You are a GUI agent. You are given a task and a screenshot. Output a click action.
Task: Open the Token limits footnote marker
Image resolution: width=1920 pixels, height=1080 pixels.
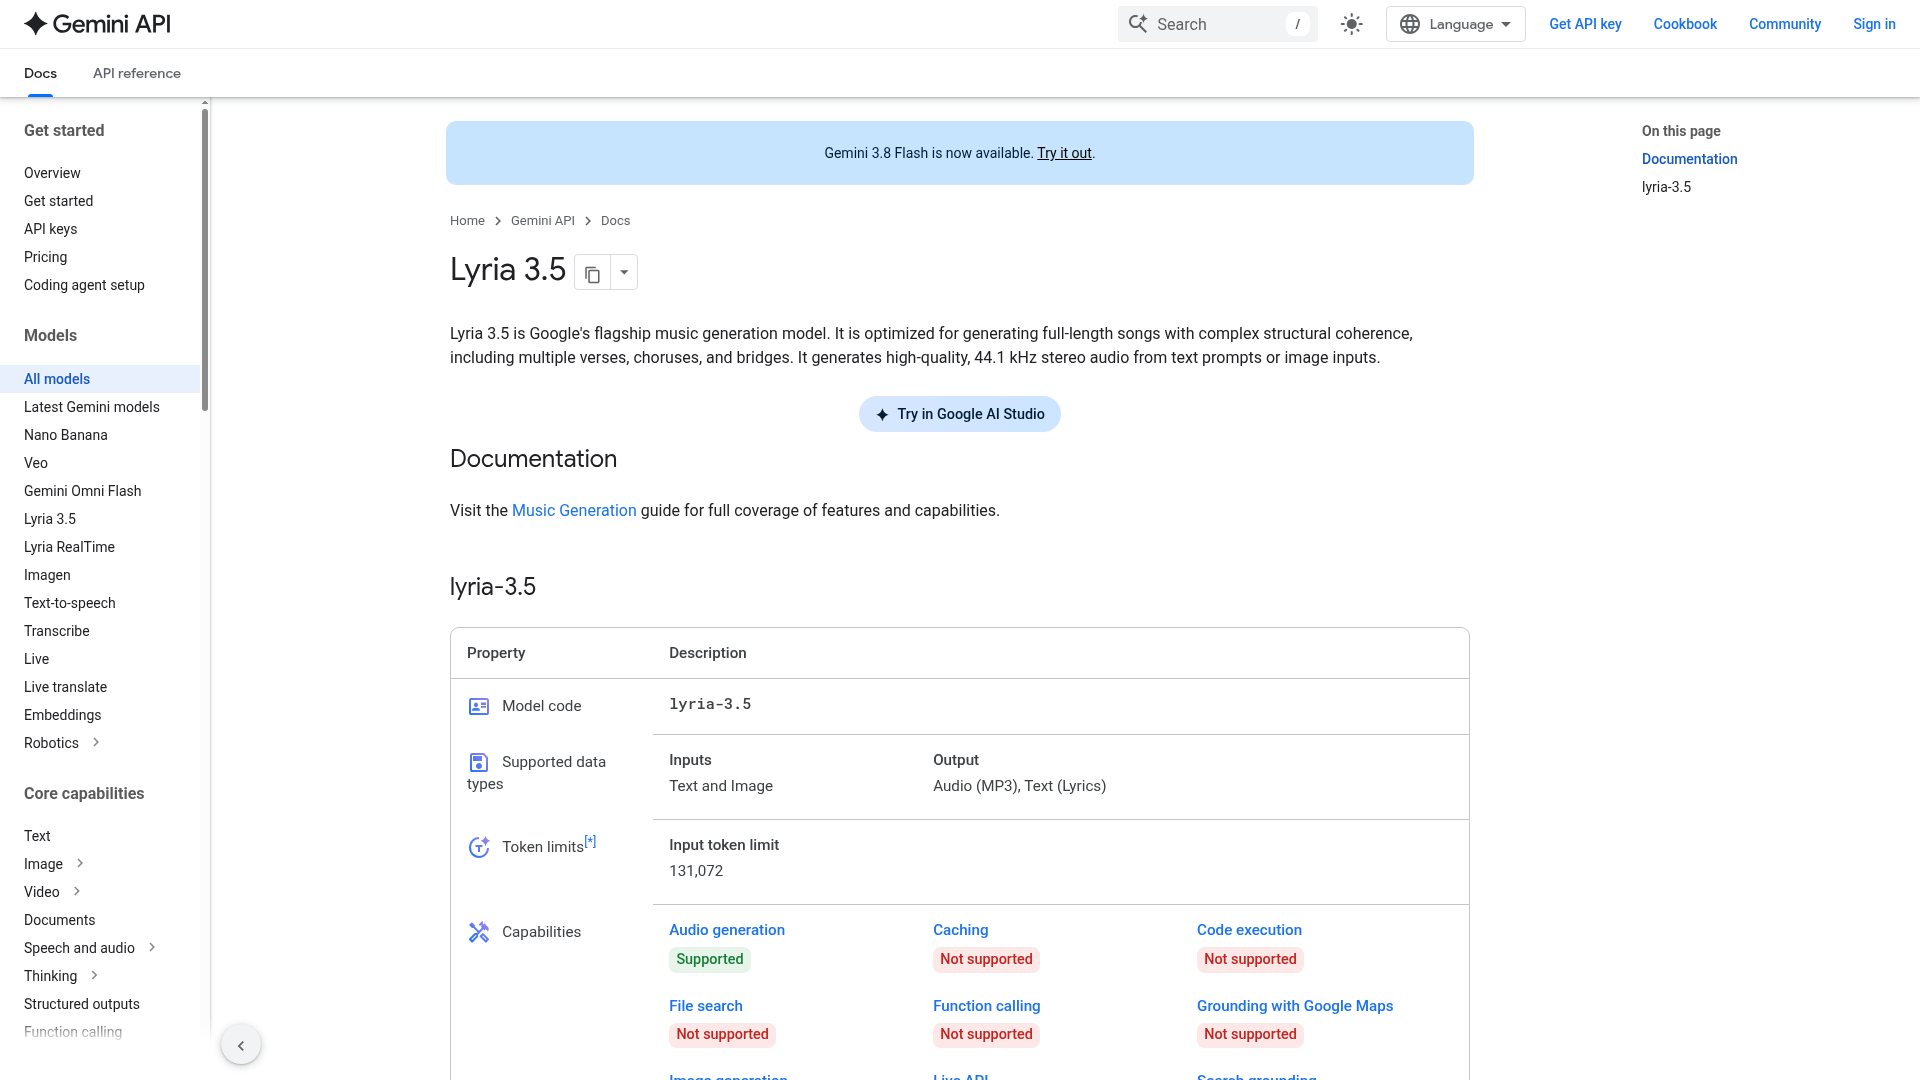tap(590, 841)
